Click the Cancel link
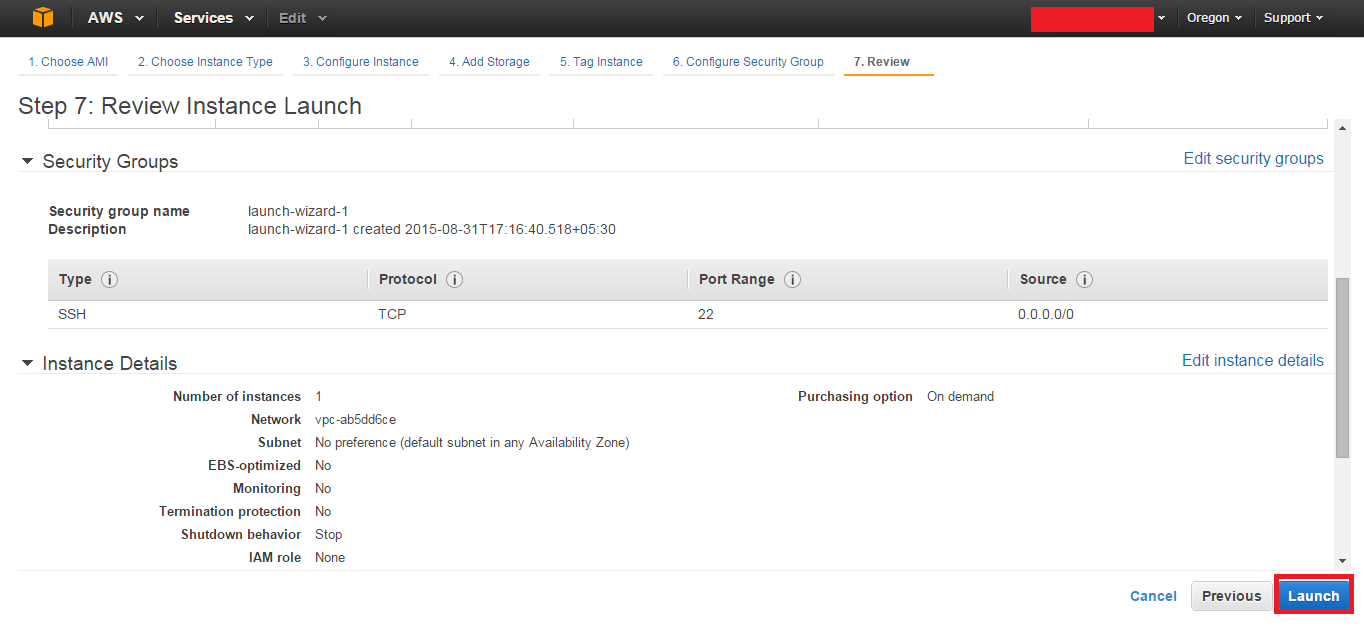 1153,596
